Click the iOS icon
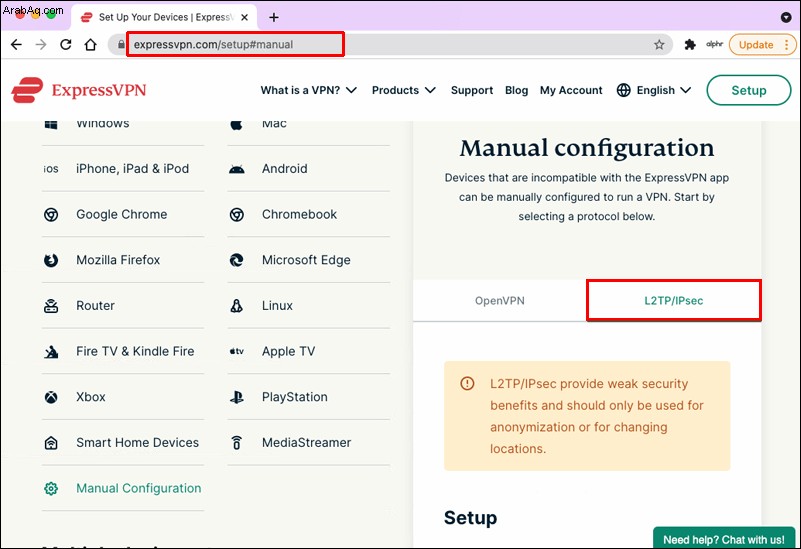Viewport: 801px width, 549px height. pos(51,169)
